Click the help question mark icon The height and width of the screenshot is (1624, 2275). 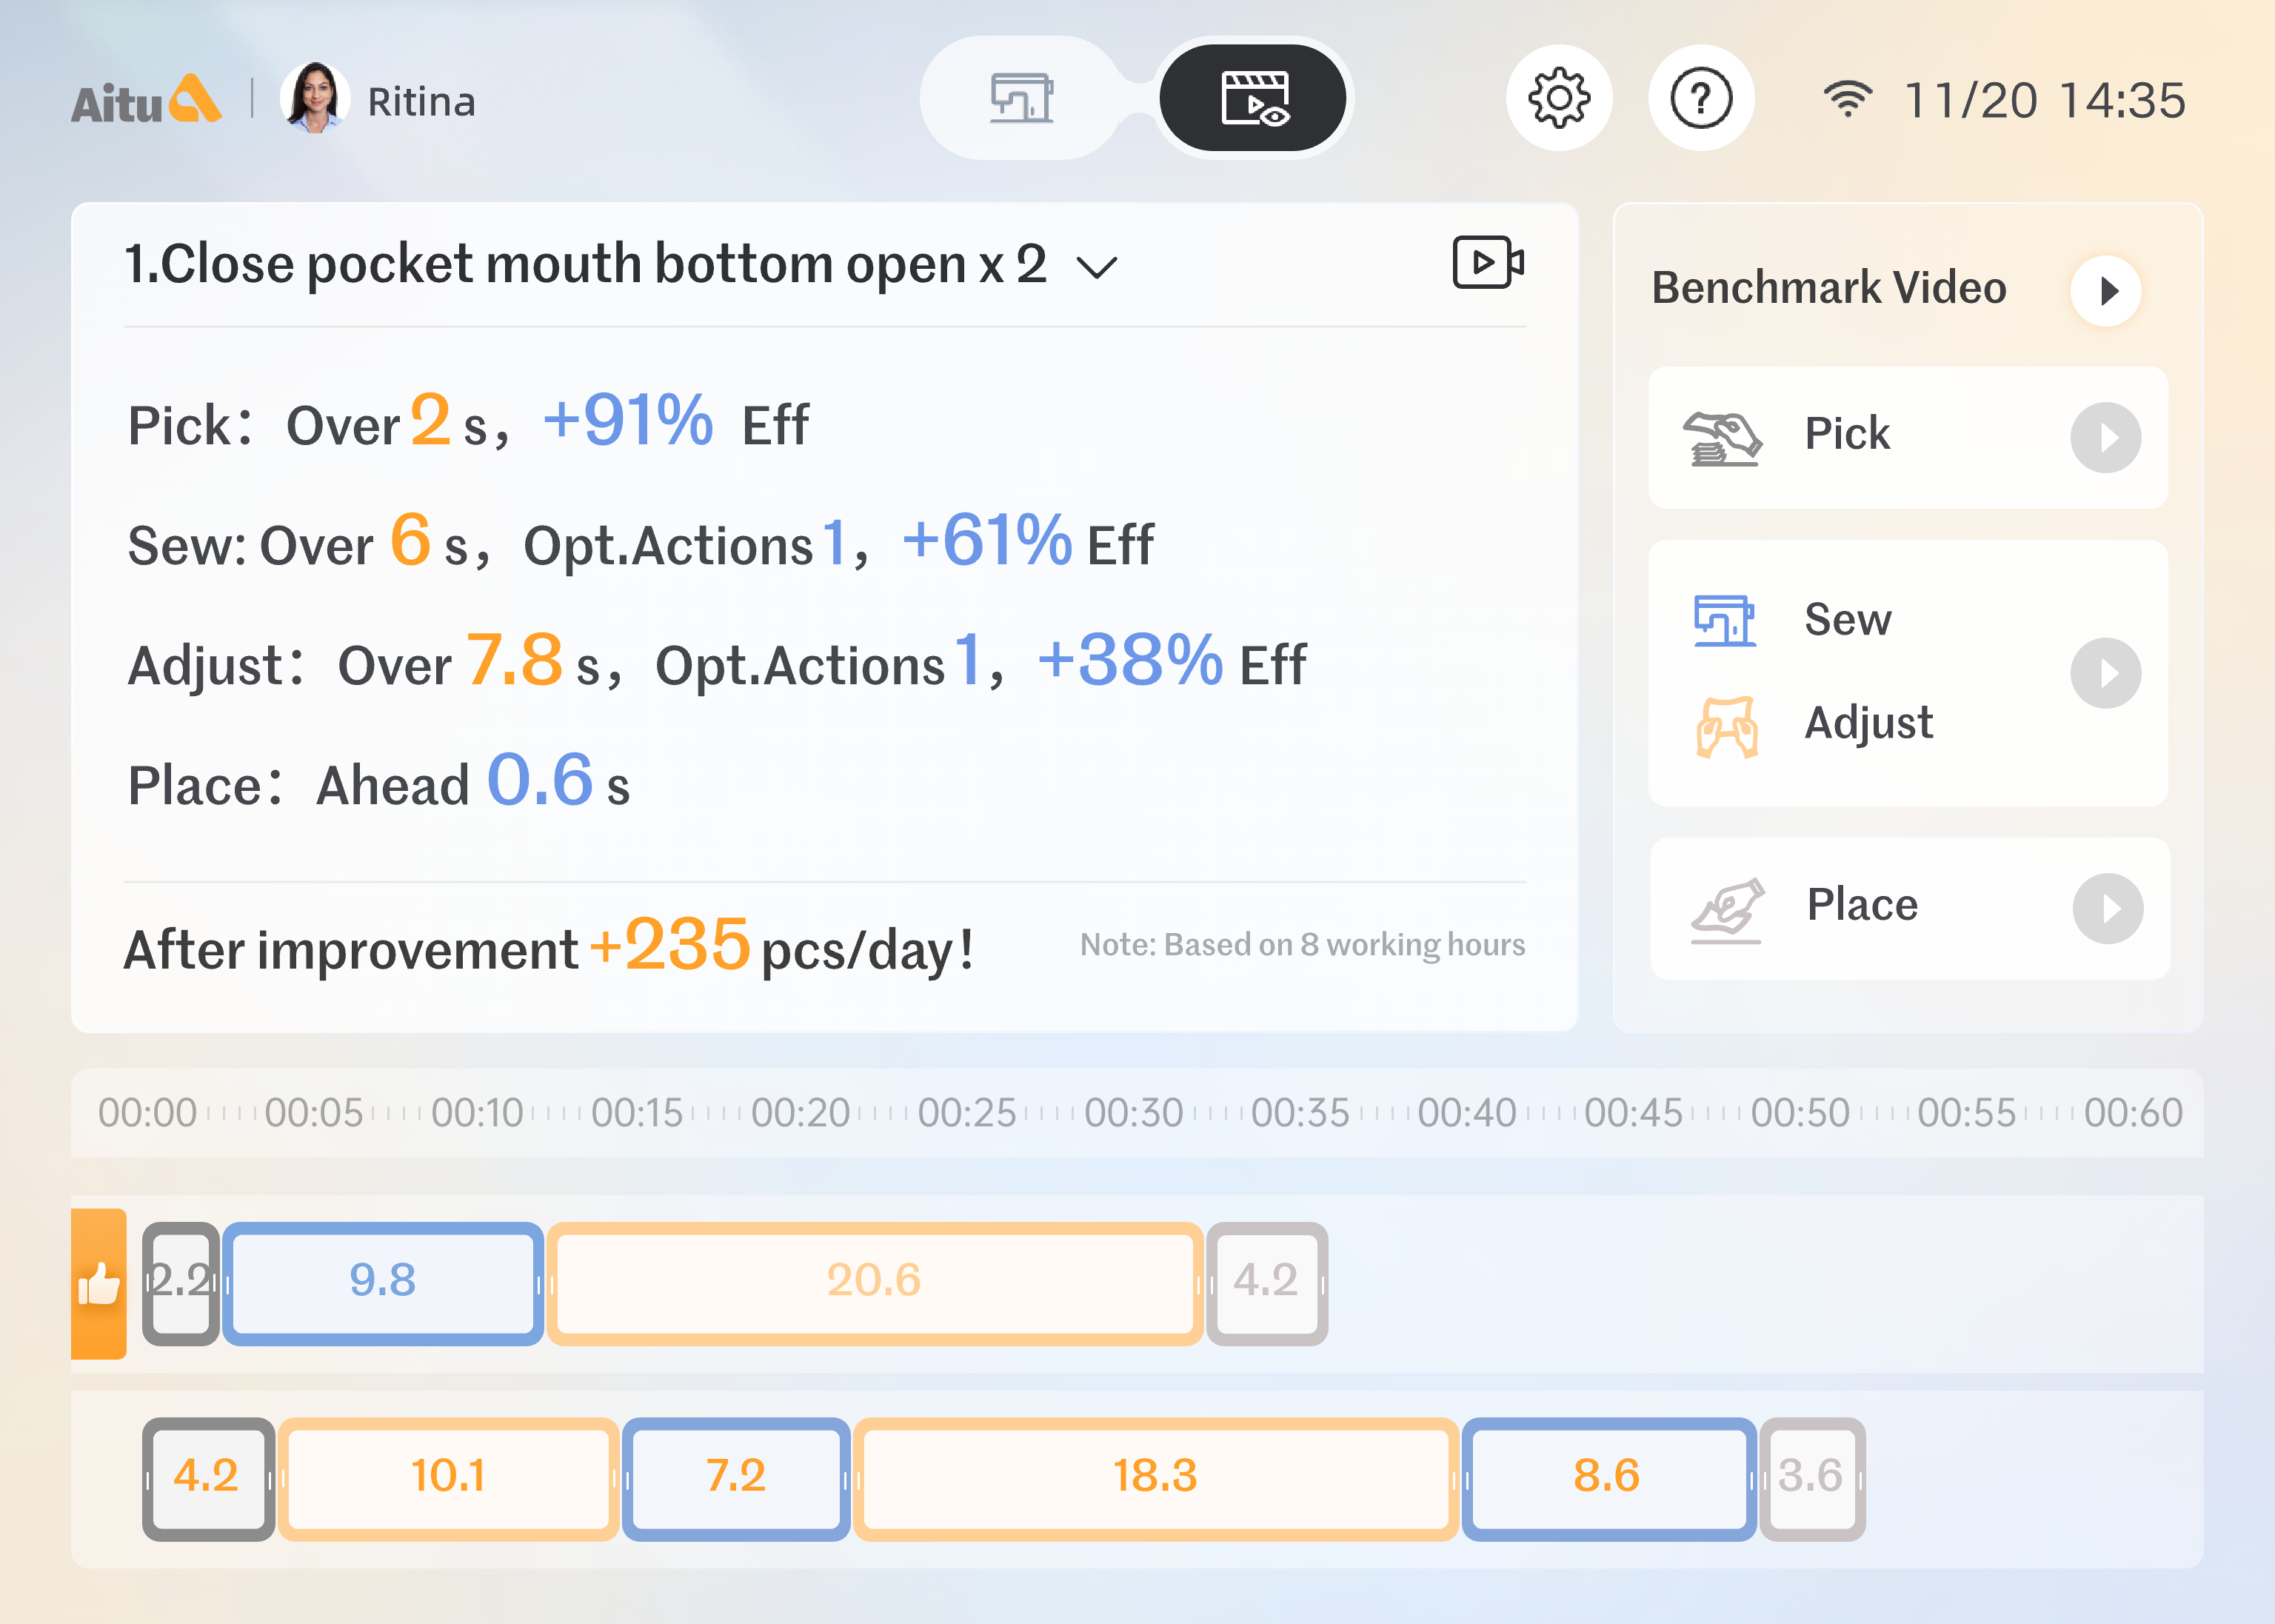(x=1700, y=98)
